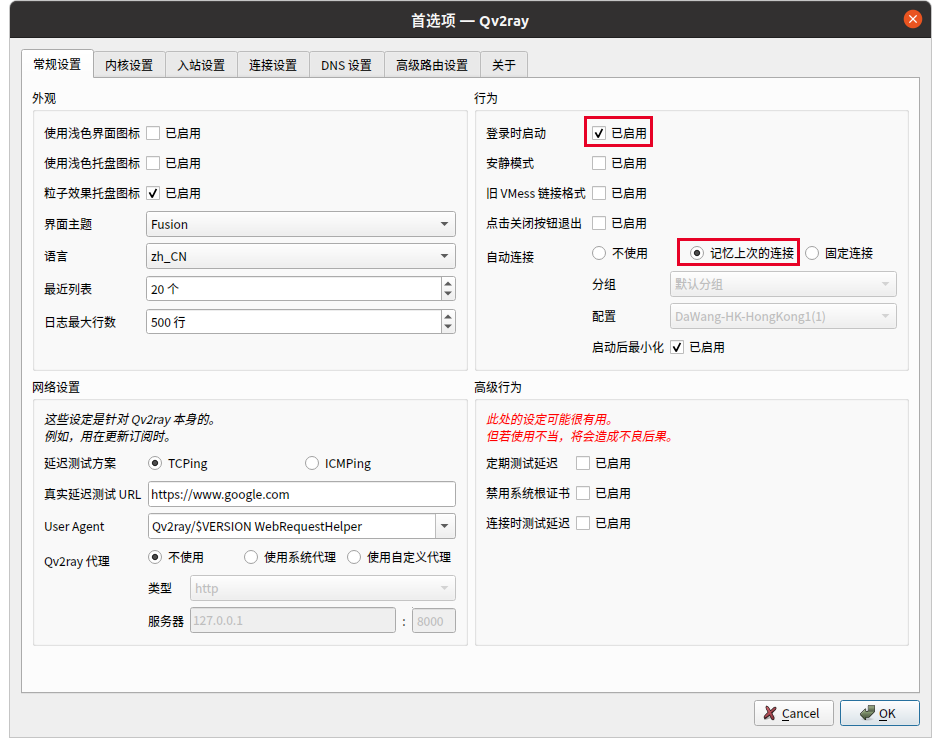941x747 pixels.
Task: Increase 最近列表 value with up arrow
Action: pos(448,283)
